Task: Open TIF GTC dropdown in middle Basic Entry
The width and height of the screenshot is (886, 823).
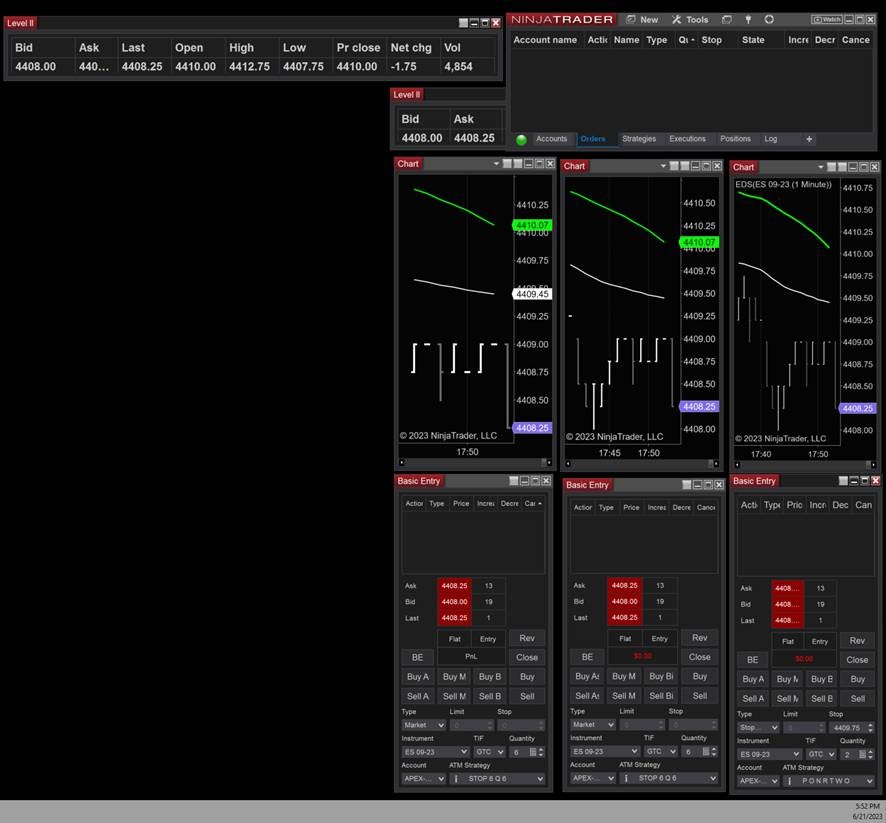Action: [x=661, y=751]
